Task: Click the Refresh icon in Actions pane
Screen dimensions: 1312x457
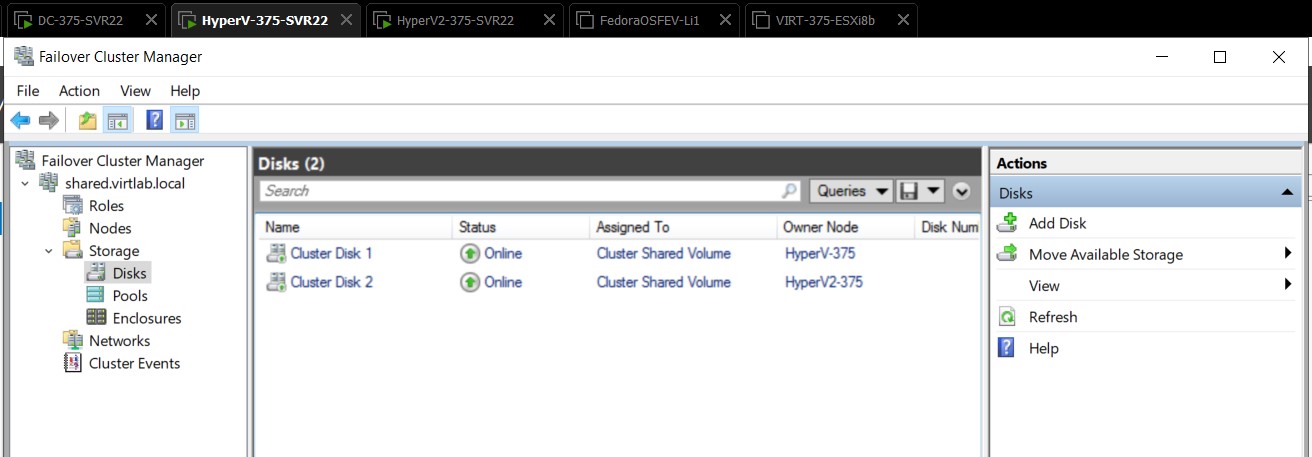Action: tap(1008, 317)
